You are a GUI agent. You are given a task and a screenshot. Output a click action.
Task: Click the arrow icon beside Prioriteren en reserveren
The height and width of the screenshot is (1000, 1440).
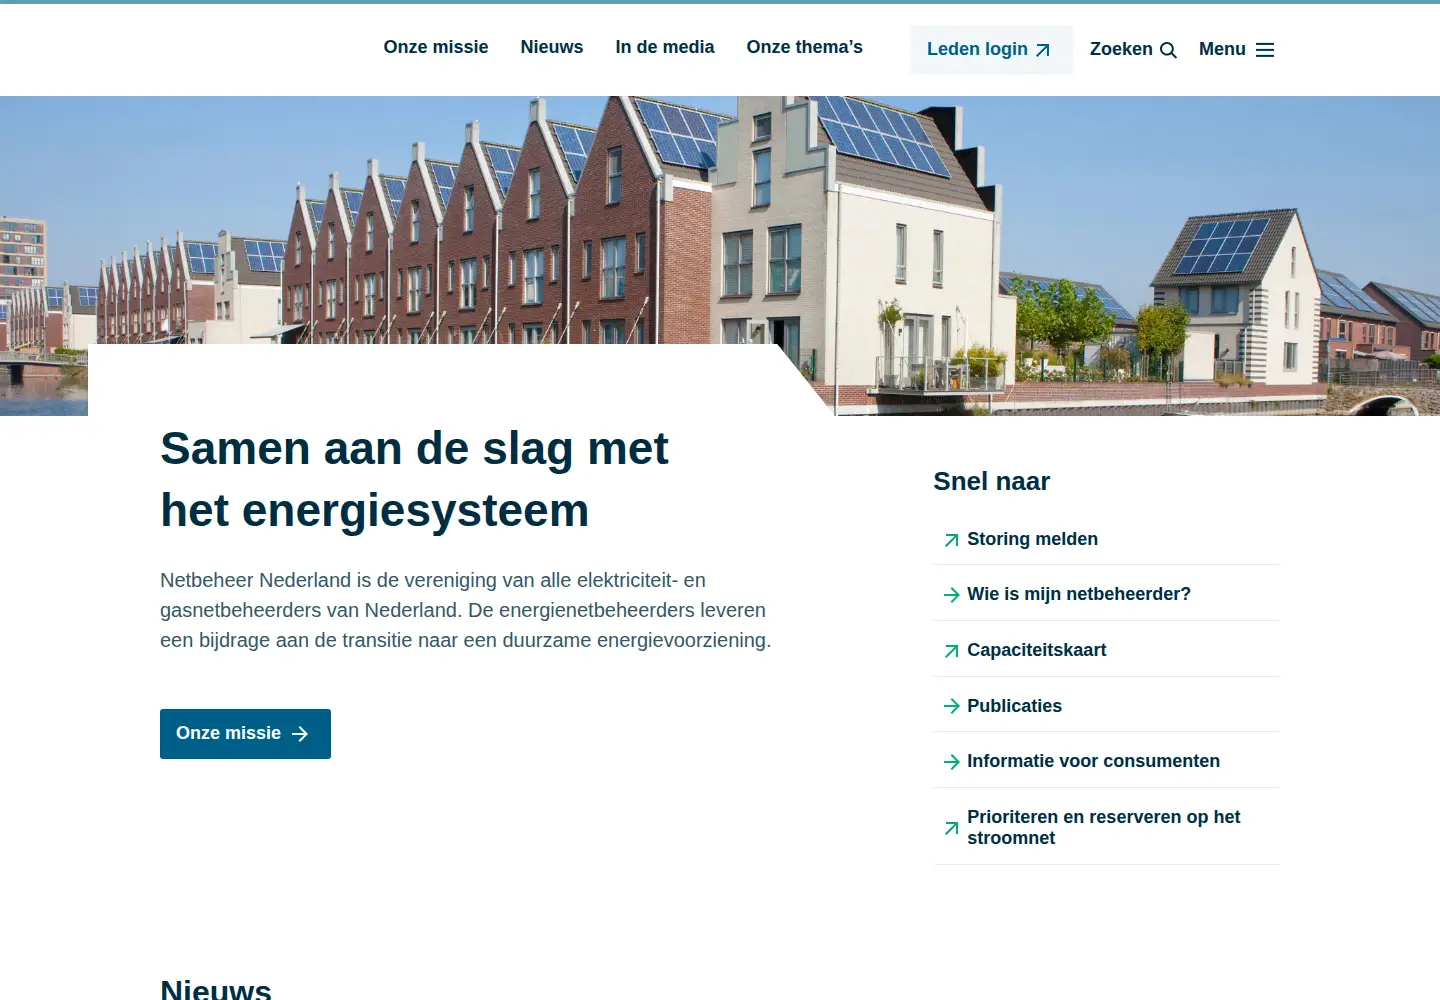pos(951,828)
